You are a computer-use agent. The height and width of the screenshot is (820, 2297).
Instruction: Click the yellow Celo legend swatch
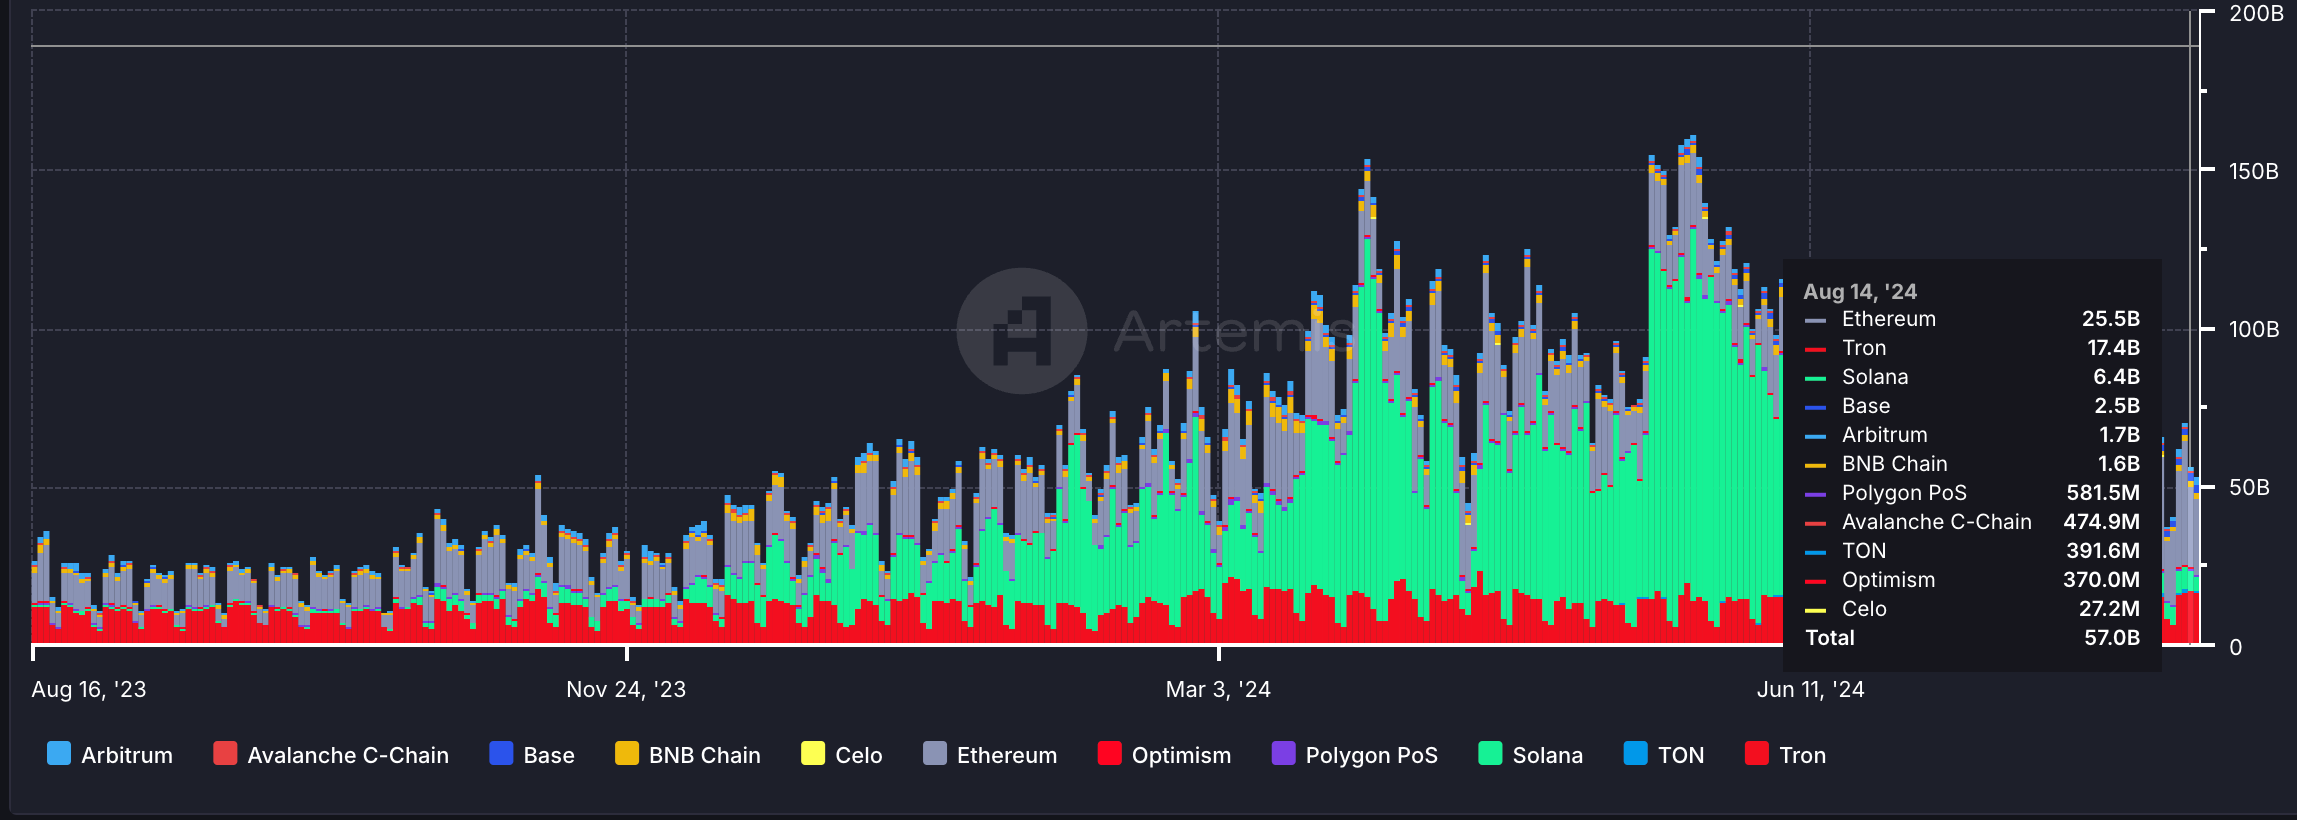pyautogui.click(x=813, y=754)
